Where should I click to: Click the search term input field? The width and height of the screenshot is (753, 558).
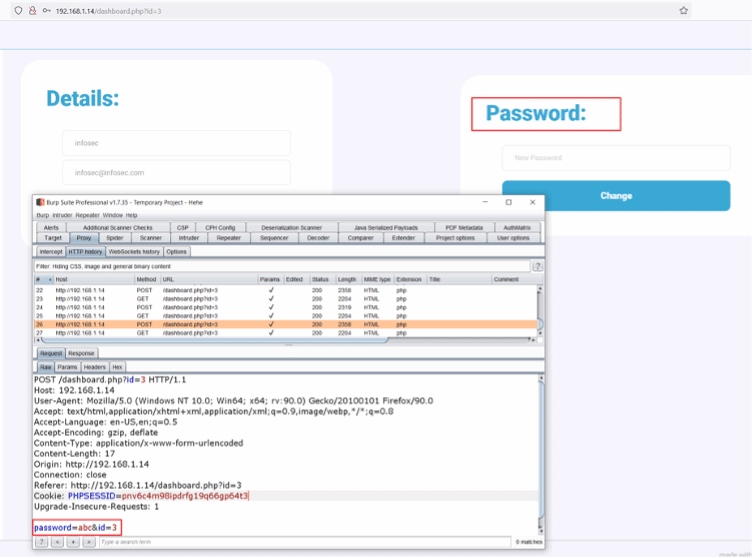[300, 541]
